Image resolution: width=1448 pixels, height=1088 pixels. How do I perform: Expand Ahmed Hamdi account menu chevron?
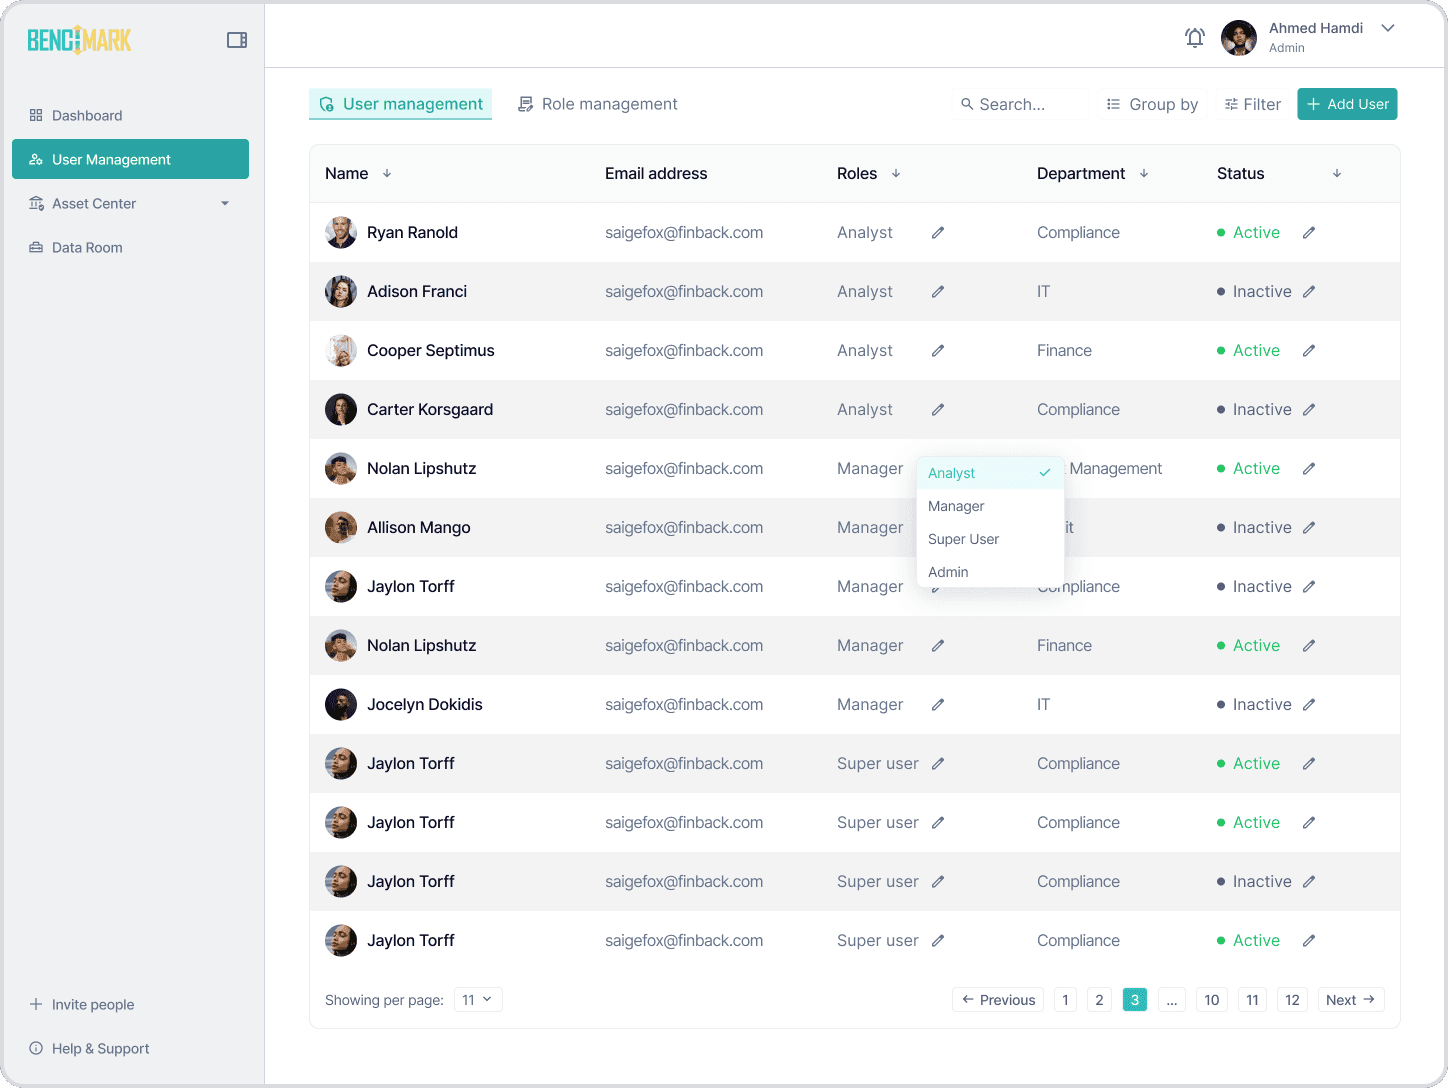(1388, 28)
